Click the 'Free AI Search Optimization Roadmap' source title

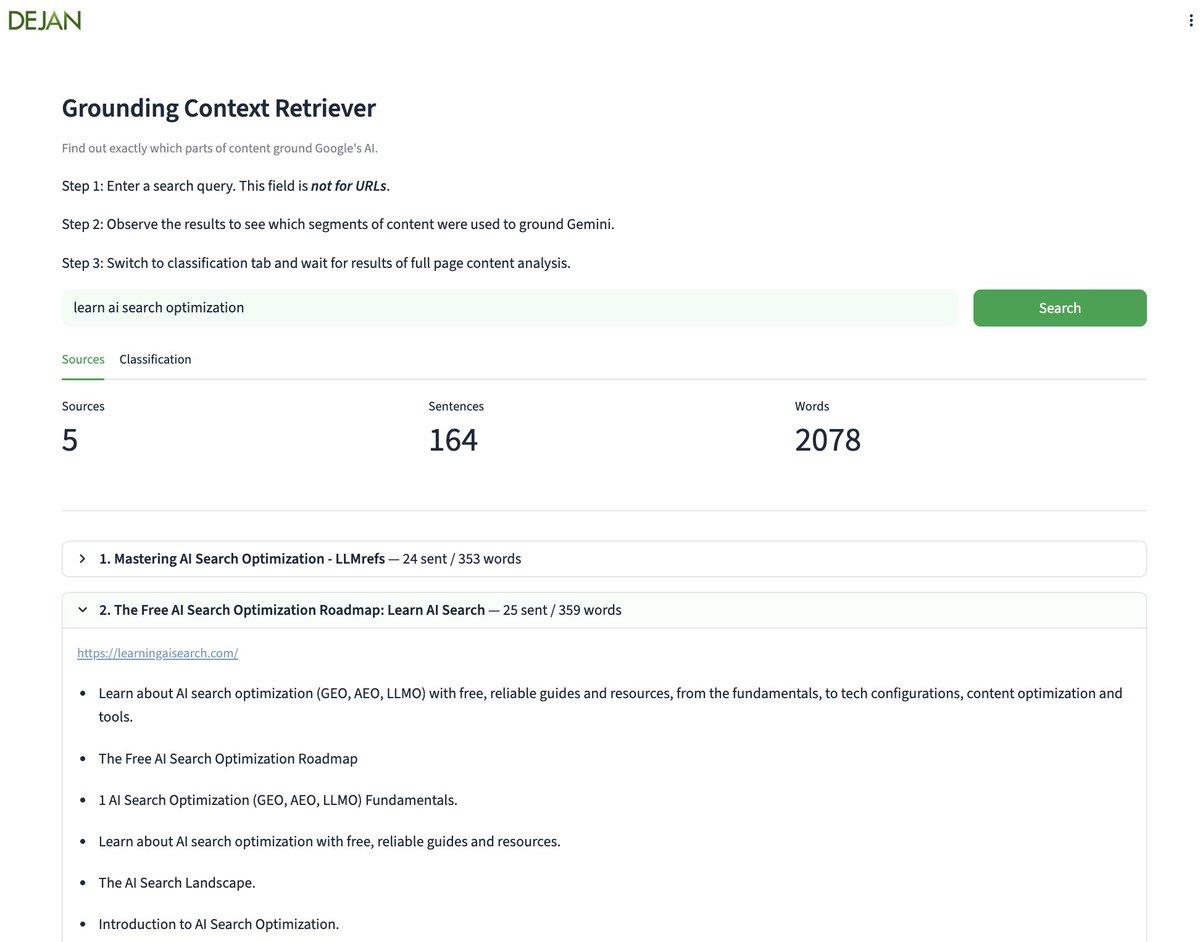click(x=299, y=610)
